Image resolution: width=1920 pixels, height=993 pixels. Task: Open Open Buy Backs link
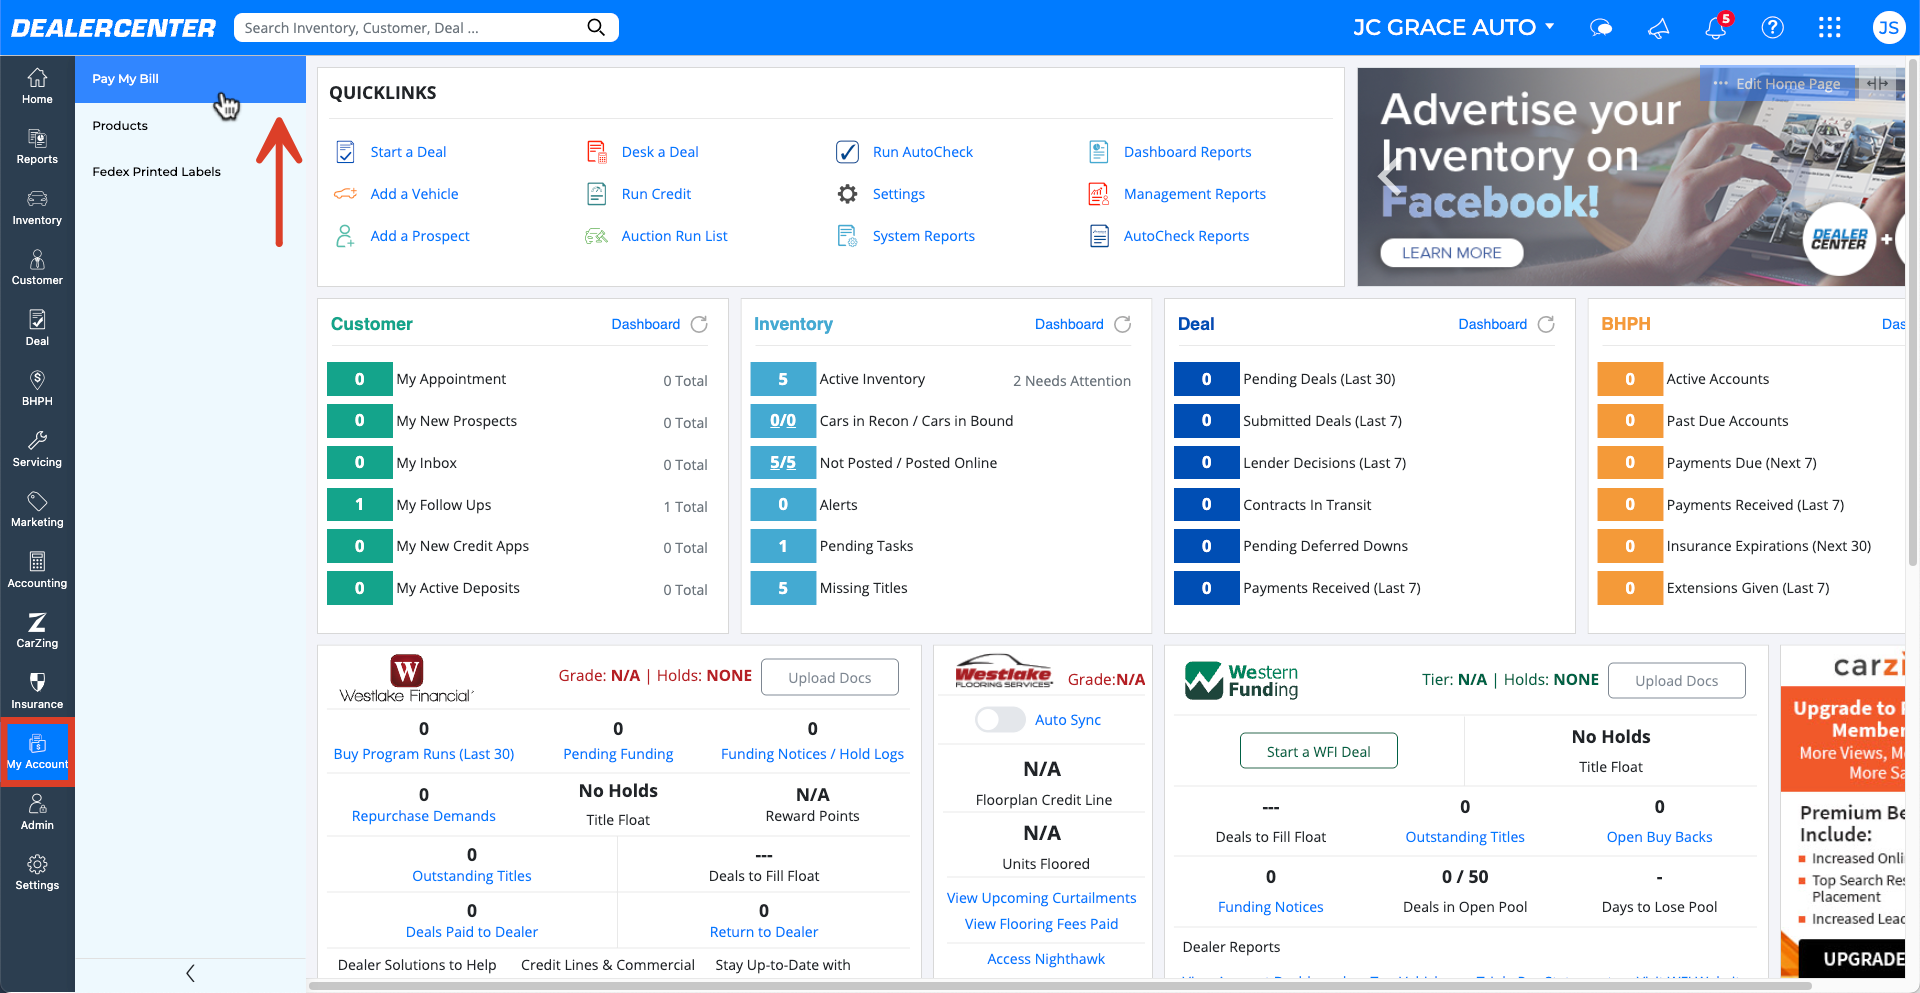(1659, 837)
